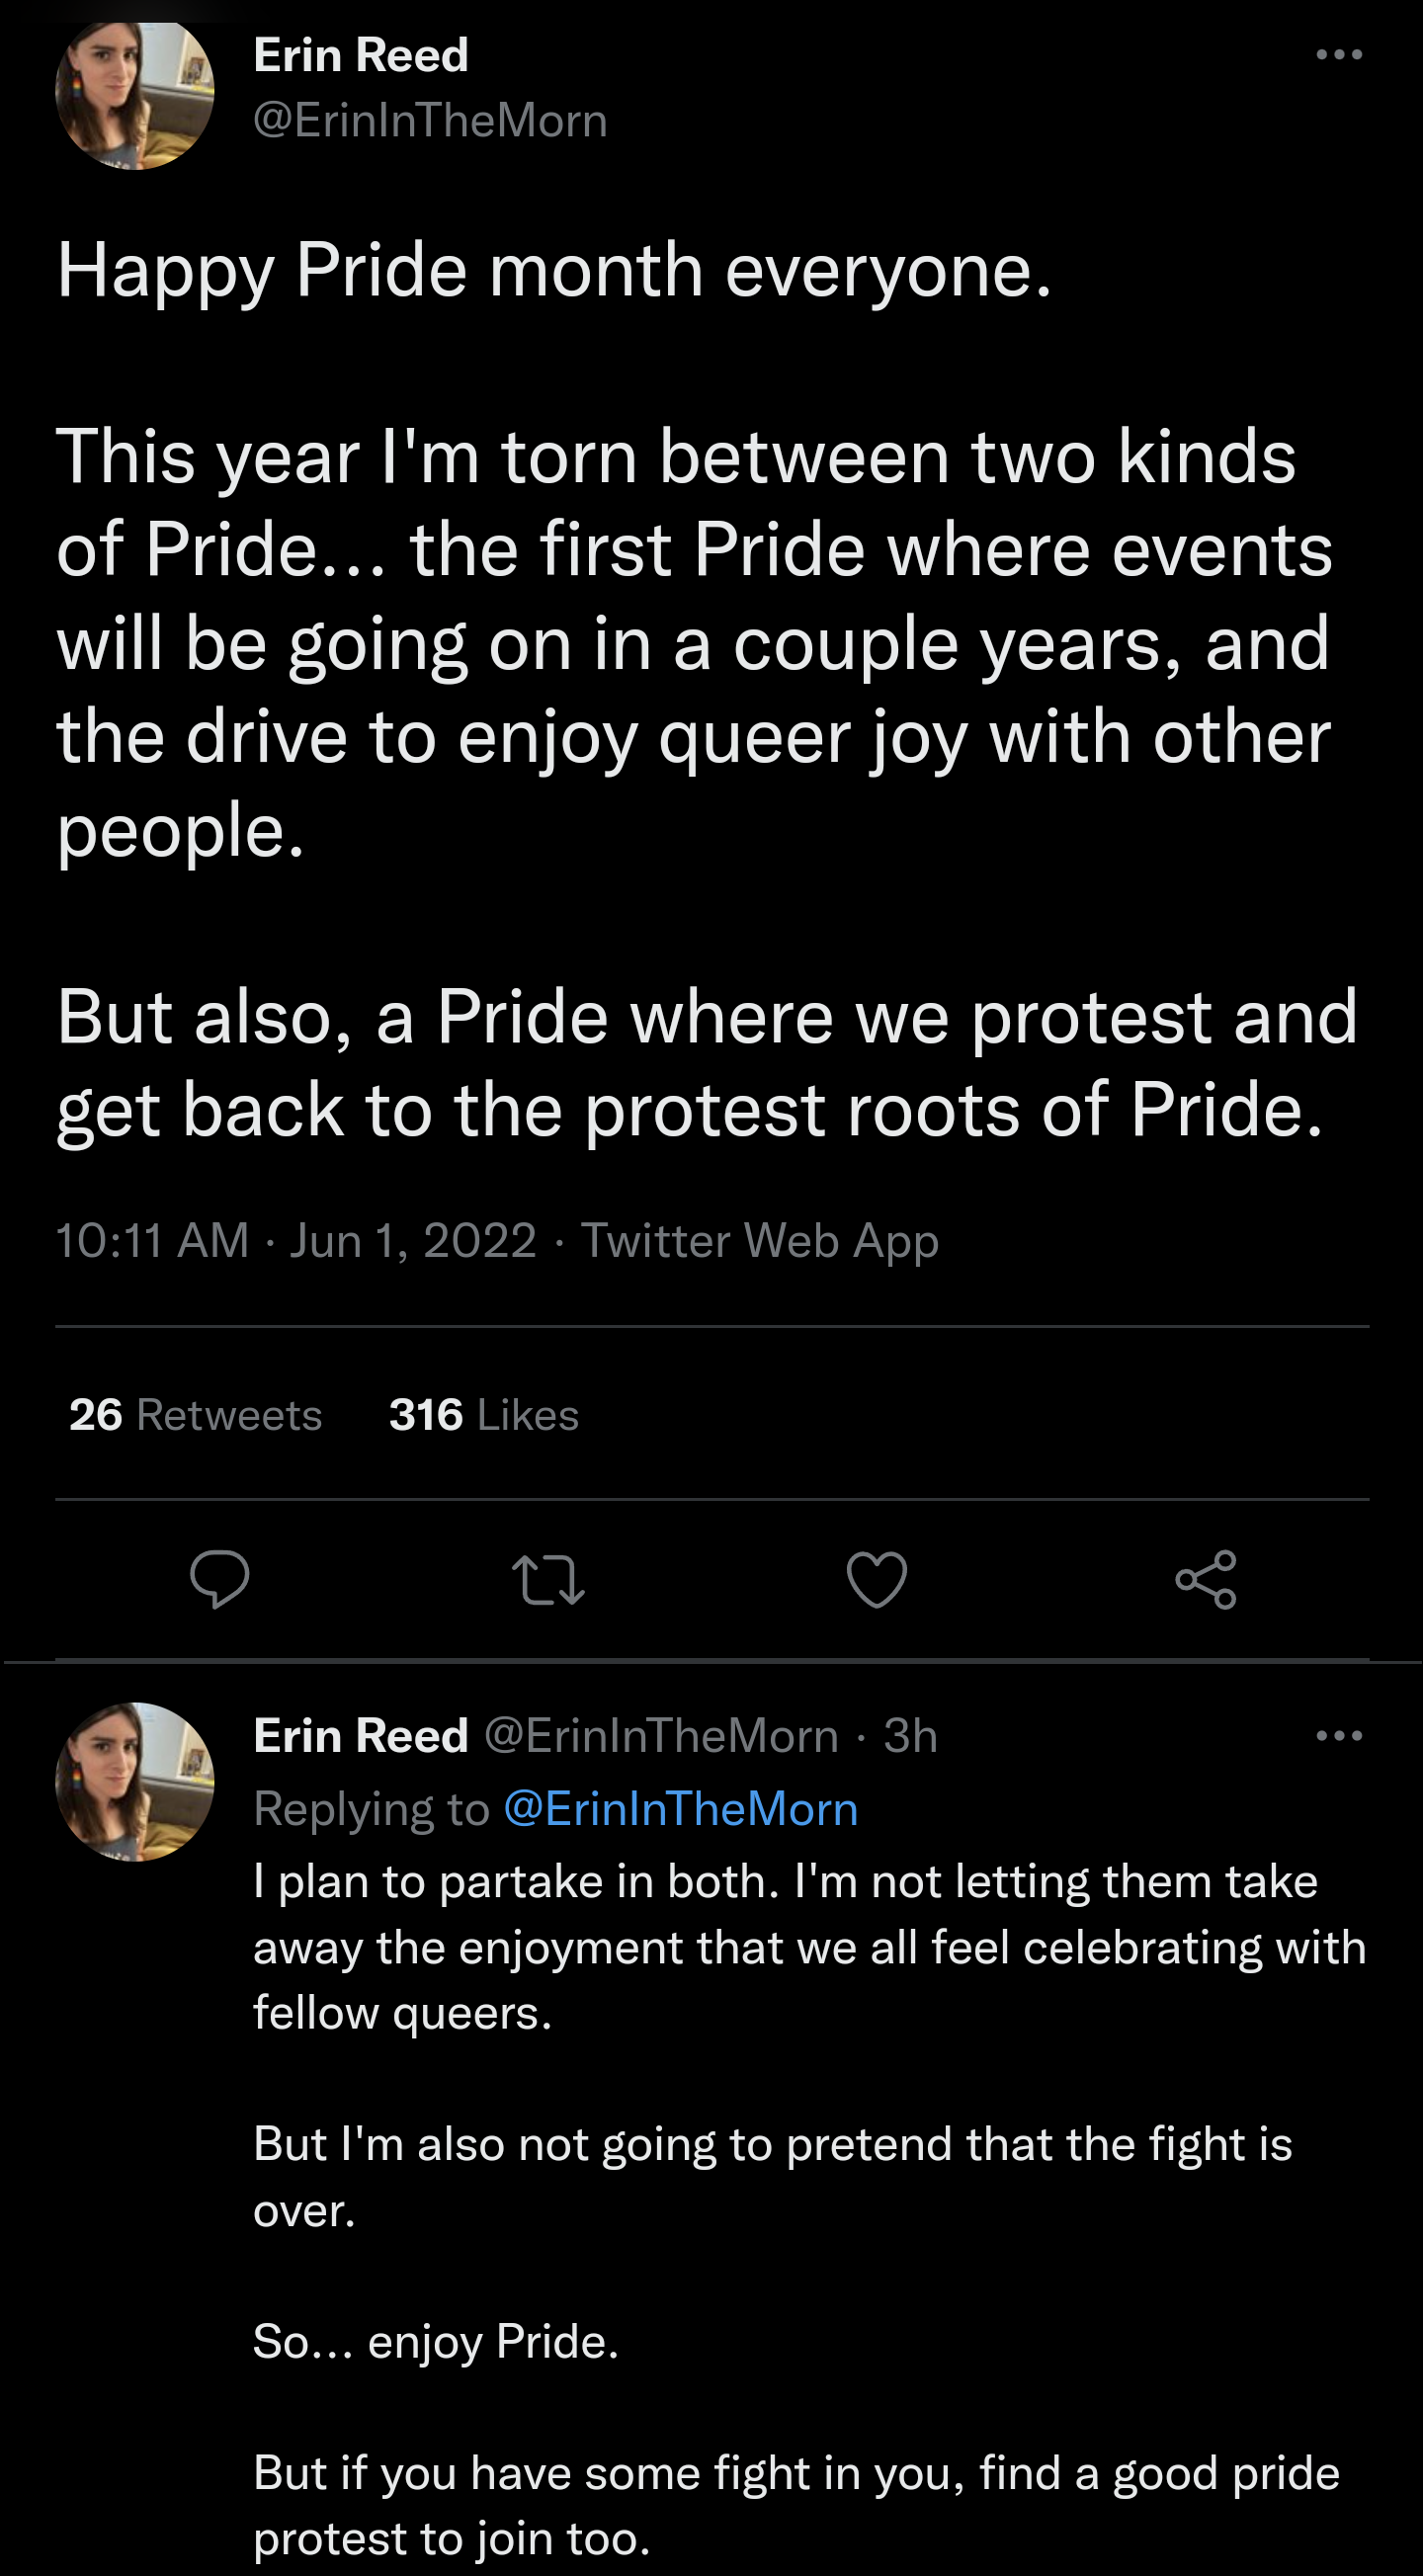This screenshot has width=1423, height=2576.
Task: Open the main tweet's three-dot menu
Action: pos(1339,55)
